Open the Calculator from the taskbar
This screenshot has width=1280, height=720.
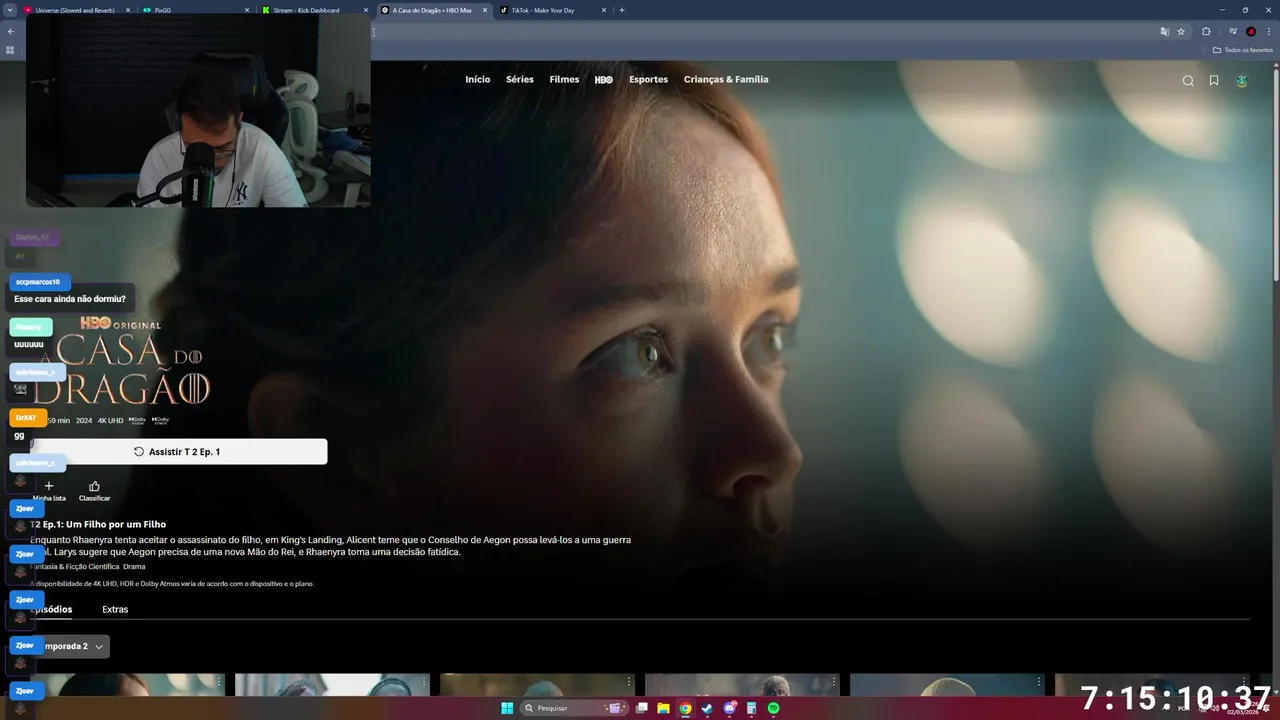[x=751, y=708]
